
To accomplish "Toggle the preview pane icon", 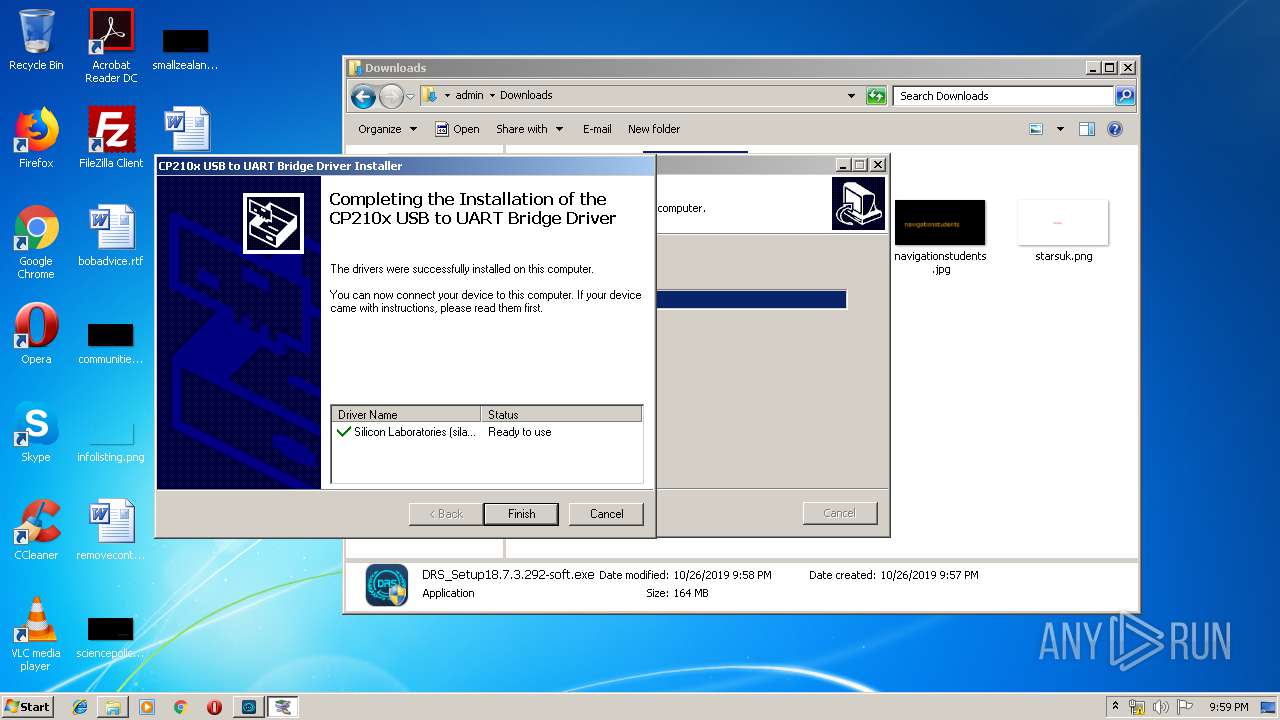I will (x=1087, y=129).
